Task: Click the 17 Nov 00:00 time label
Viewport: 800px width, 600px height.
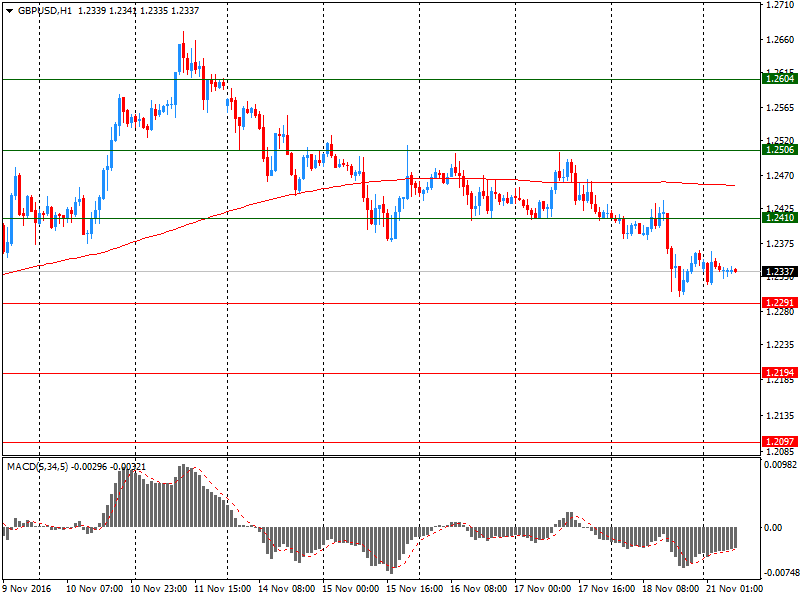Action: point(542,589)
